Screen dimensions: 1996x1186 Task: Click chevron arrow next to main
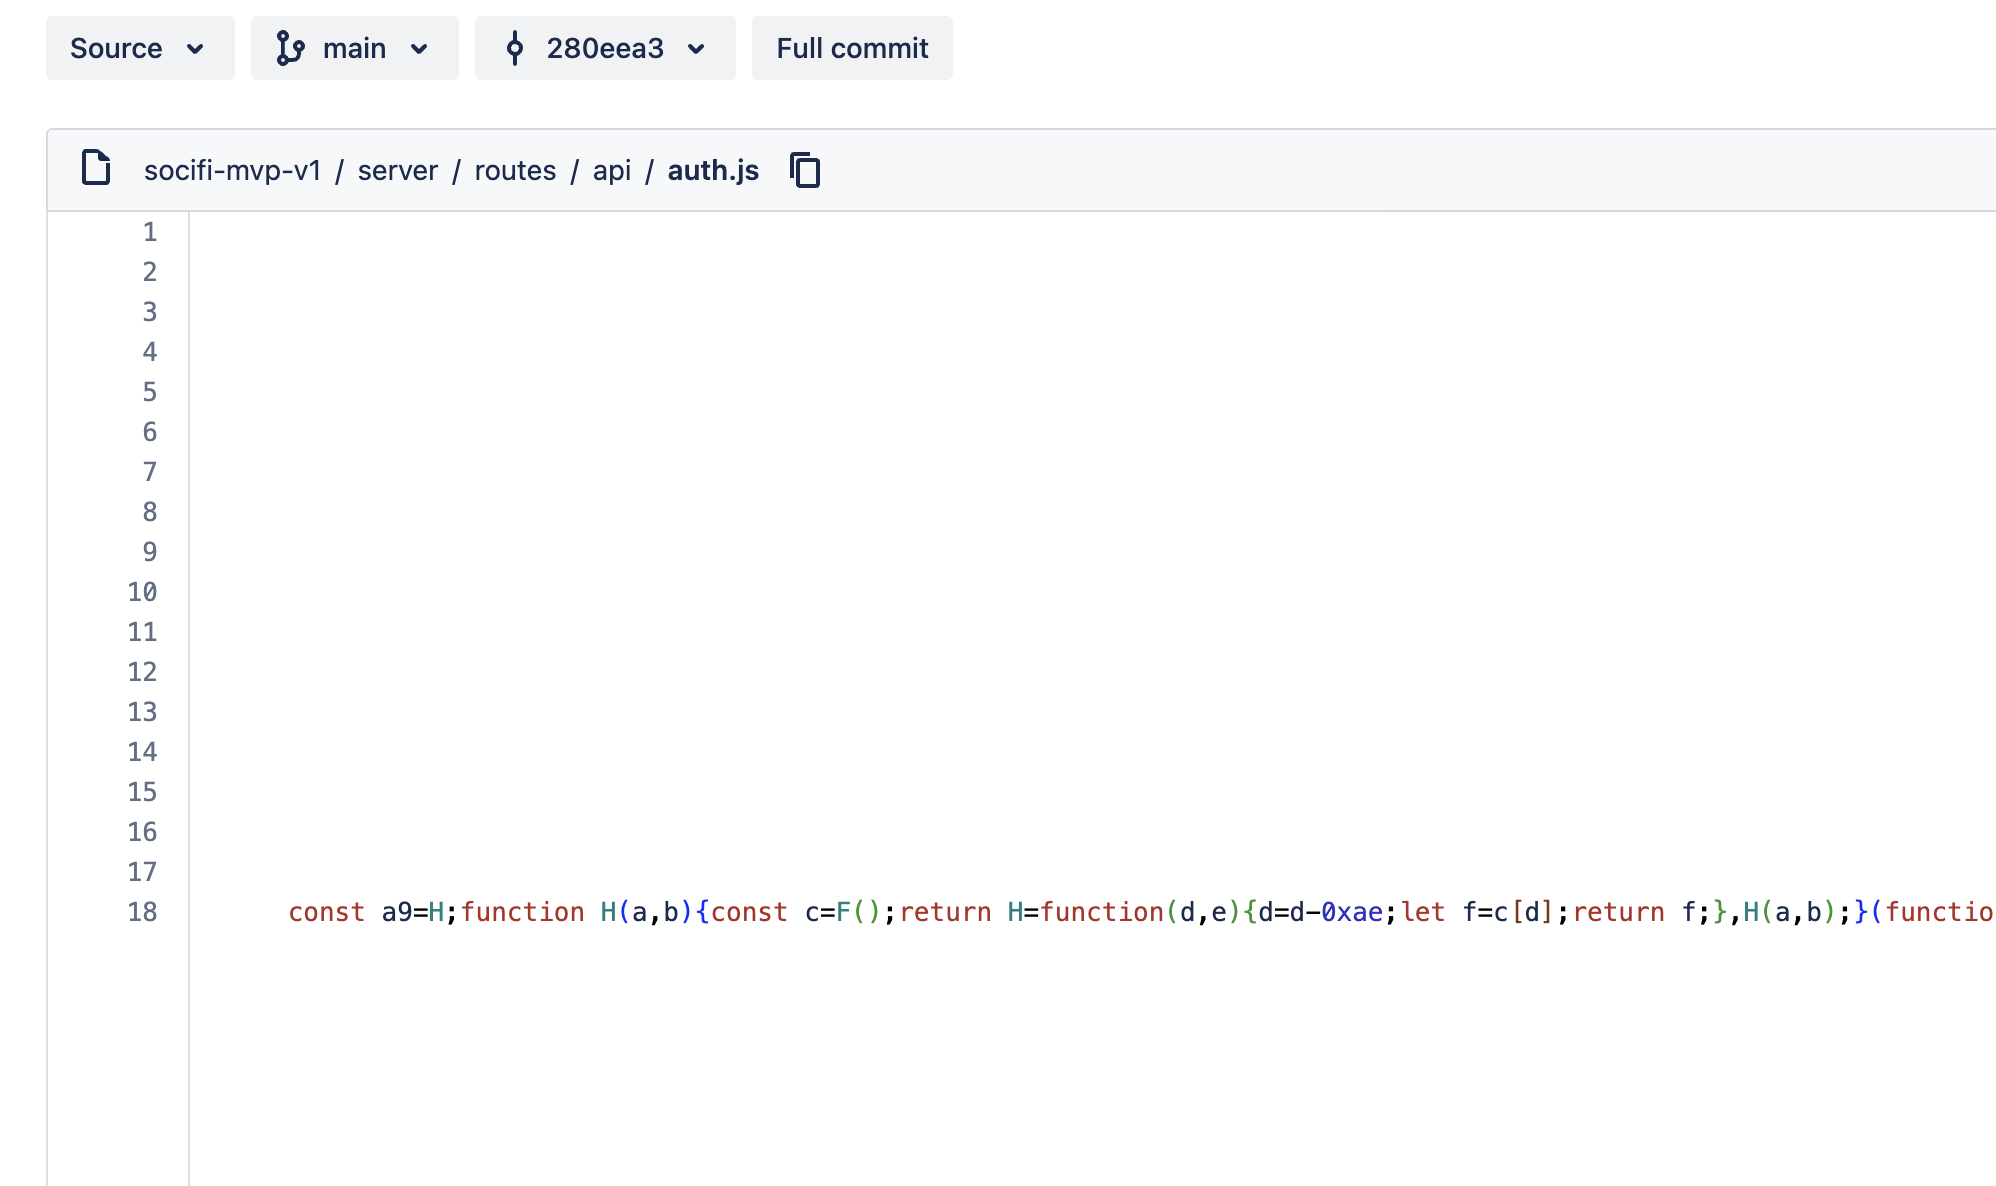420,48
